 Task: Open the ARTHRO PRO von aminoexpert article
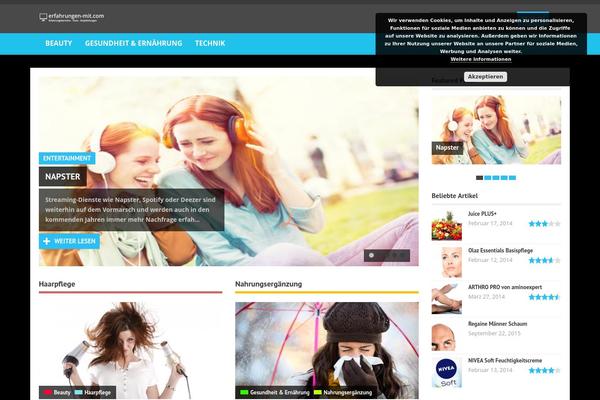(x=505, y=287)
